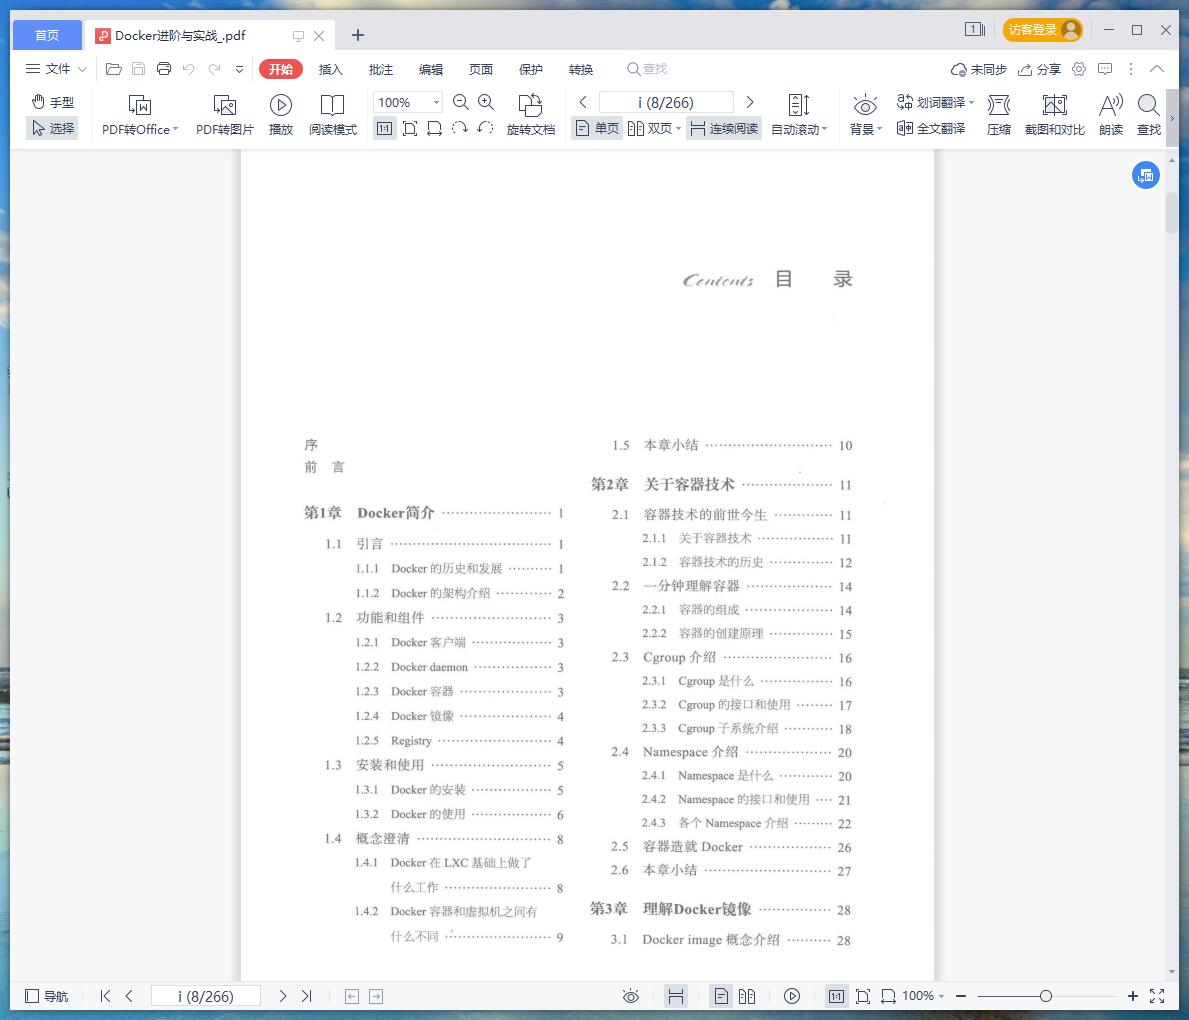Click the zoom slider handle
Viewport: 1189px width, 1020px height.
pyautogui.click(x=1046, y=996)
